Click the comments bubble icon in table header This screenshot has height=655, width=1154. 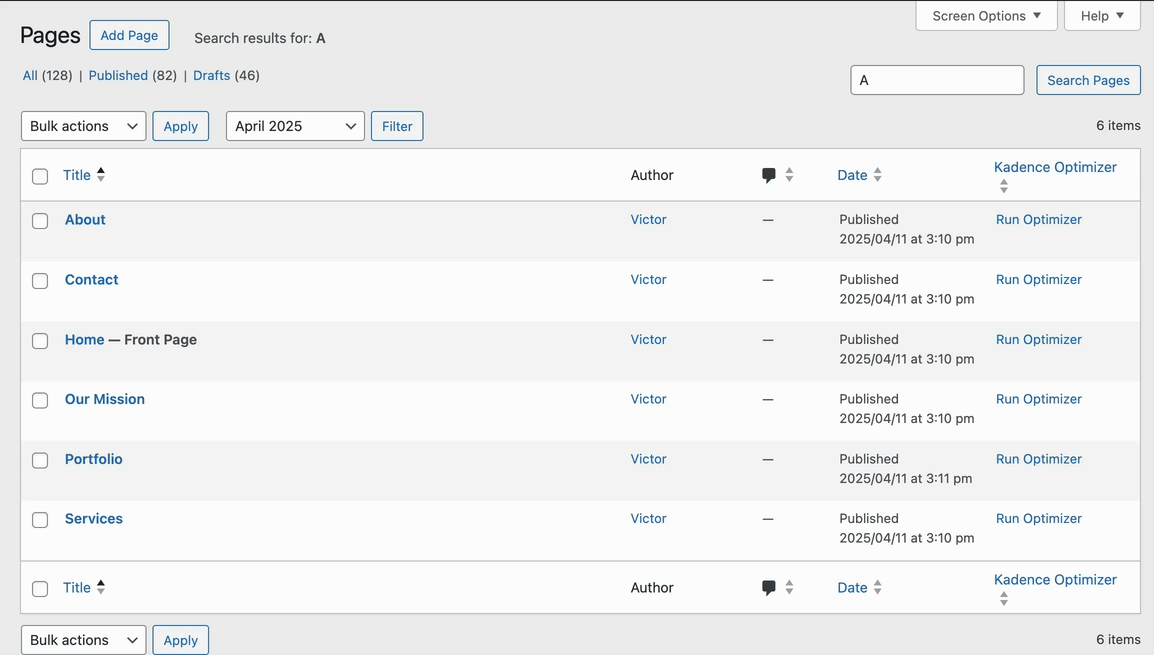coord(768,175)
